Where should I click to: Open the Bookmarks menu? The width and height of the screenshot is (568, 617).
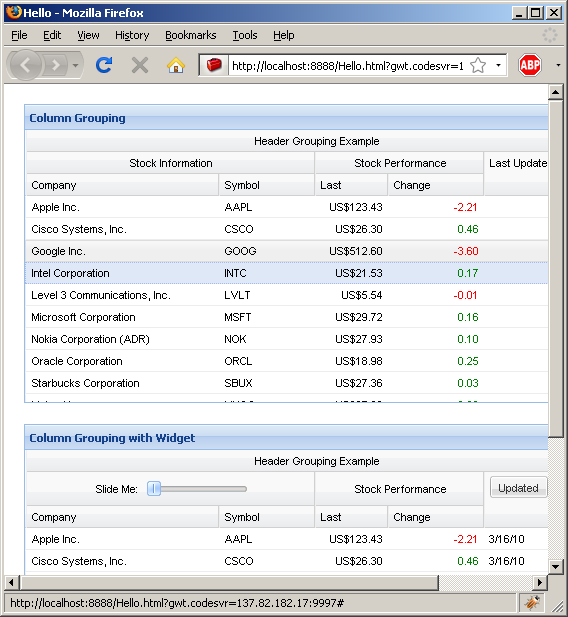click(191, 35)
